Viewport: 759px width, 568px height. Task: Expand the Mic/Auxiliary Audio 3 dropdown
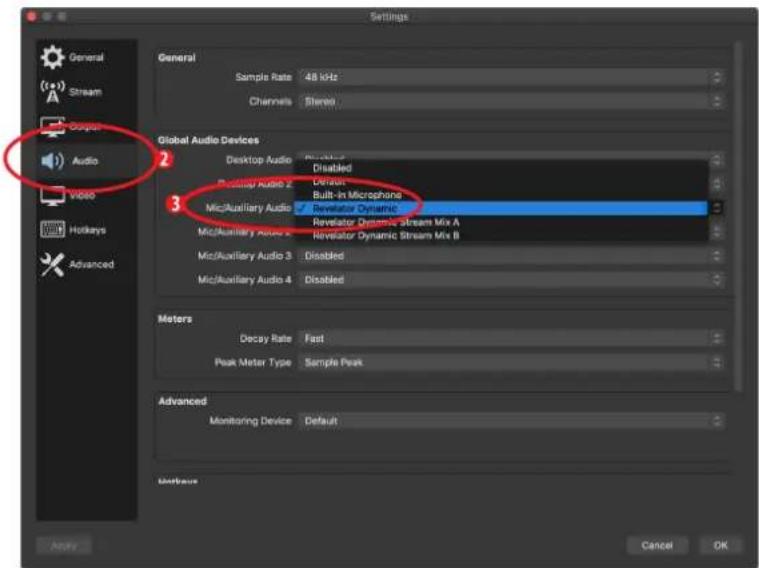(x=511, y=256)
